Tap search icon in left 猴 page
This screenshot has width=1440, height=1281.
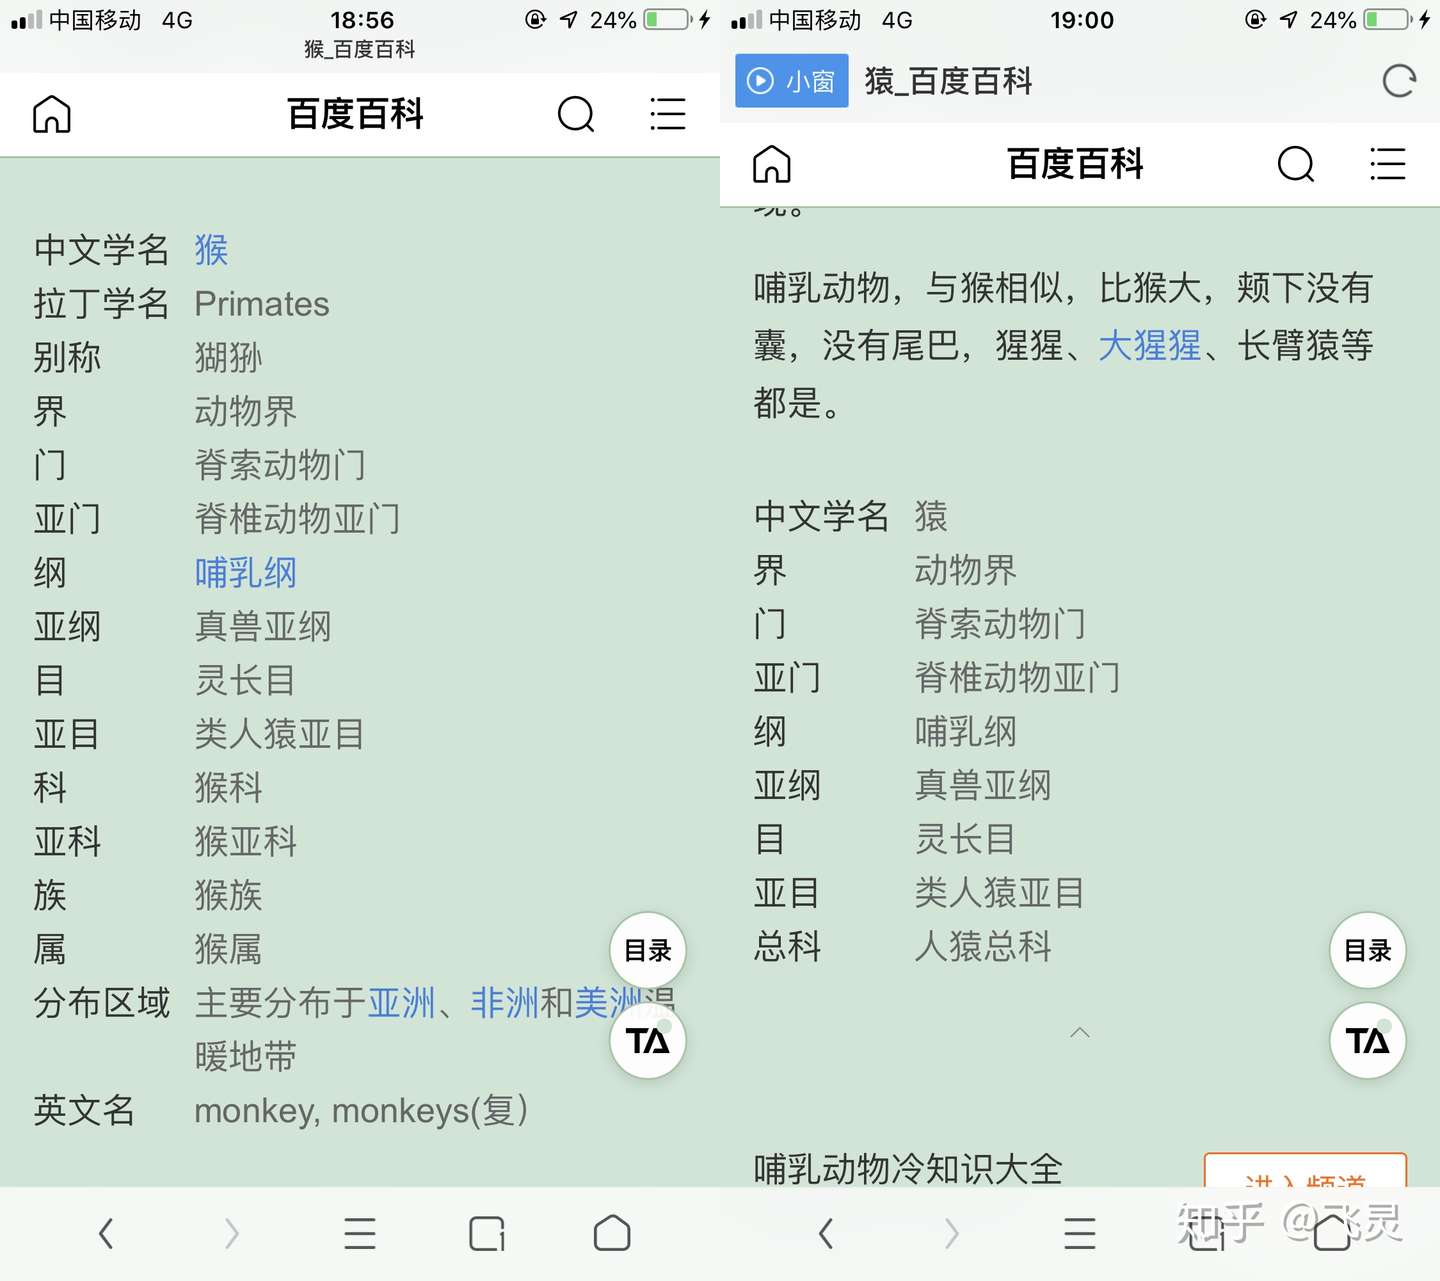[x=575, y=114]
